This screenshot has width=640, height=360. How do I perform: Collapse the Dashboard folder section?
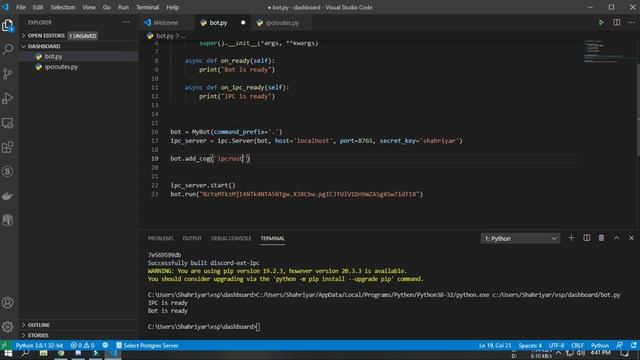[x=44, y=47]
